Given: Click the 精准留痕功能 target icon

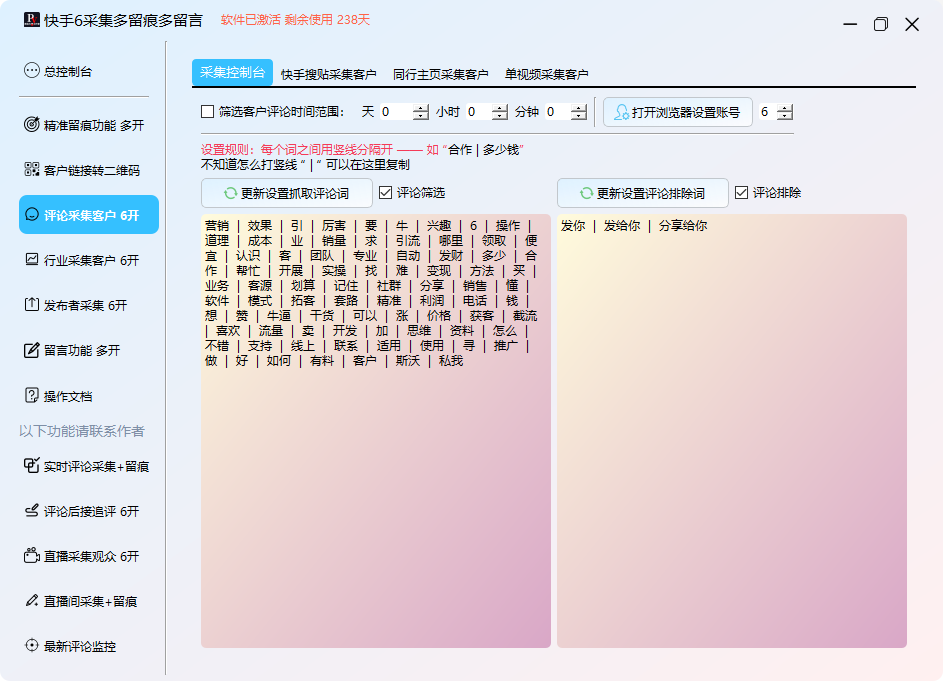Looking at the screenshot, I should click(32, 125).
